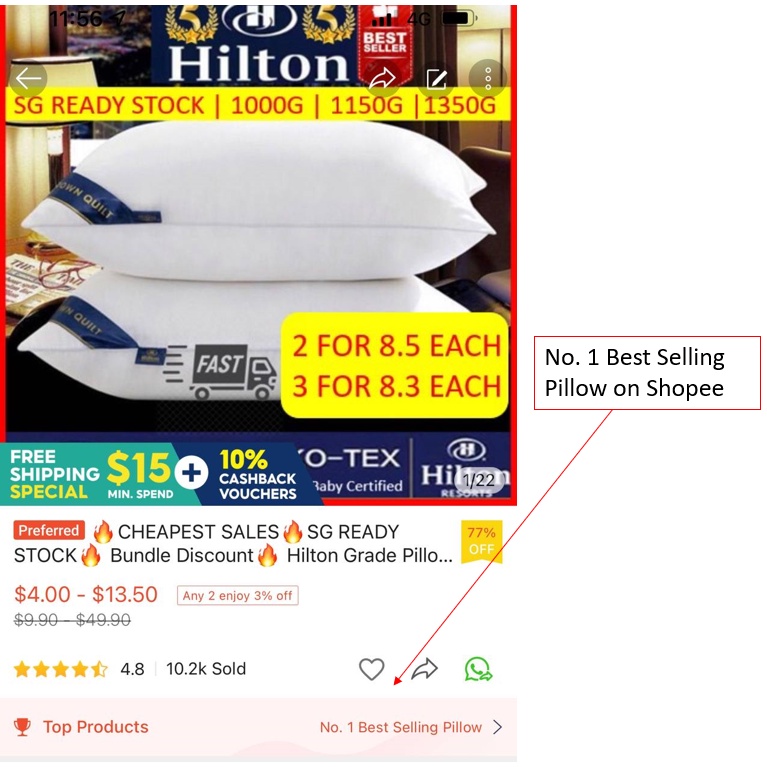This screenshot has height=767, width=767.
Task: Open the three-dot more options menu
Action: tap(488, 78)
